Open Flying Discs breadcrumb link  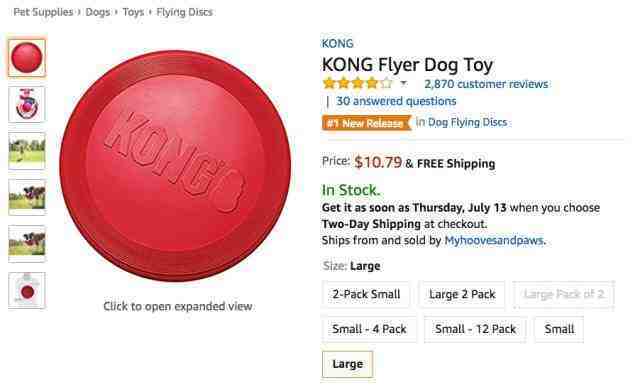(184, 12)
